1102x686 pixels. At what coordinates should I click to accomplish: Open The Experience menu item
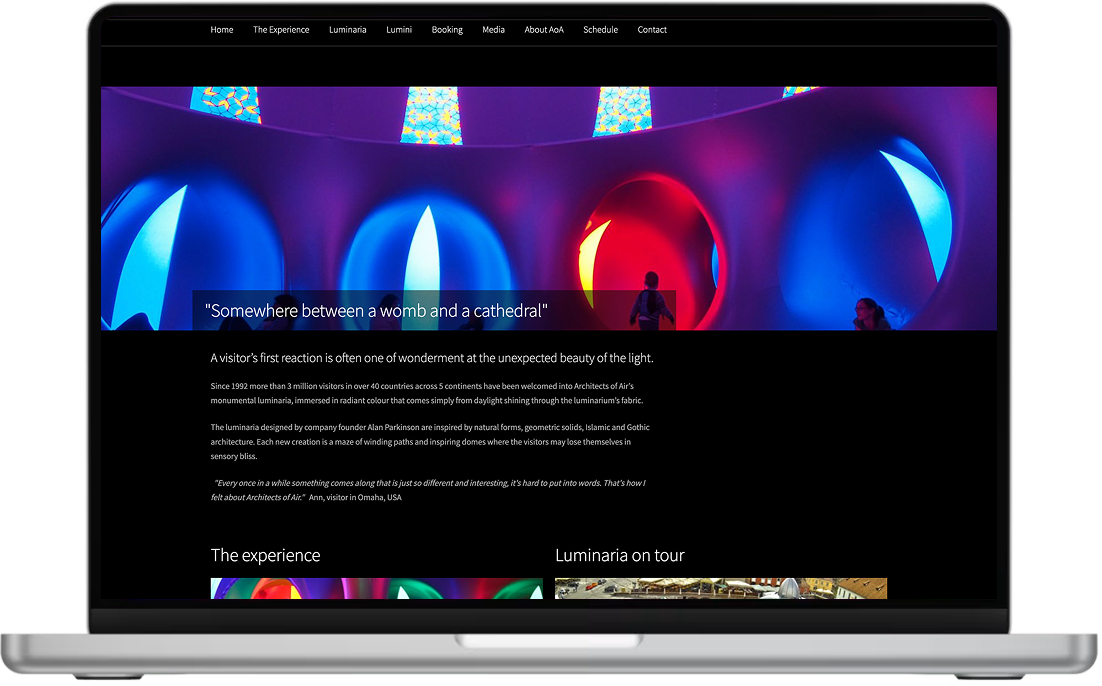point(281,30)
